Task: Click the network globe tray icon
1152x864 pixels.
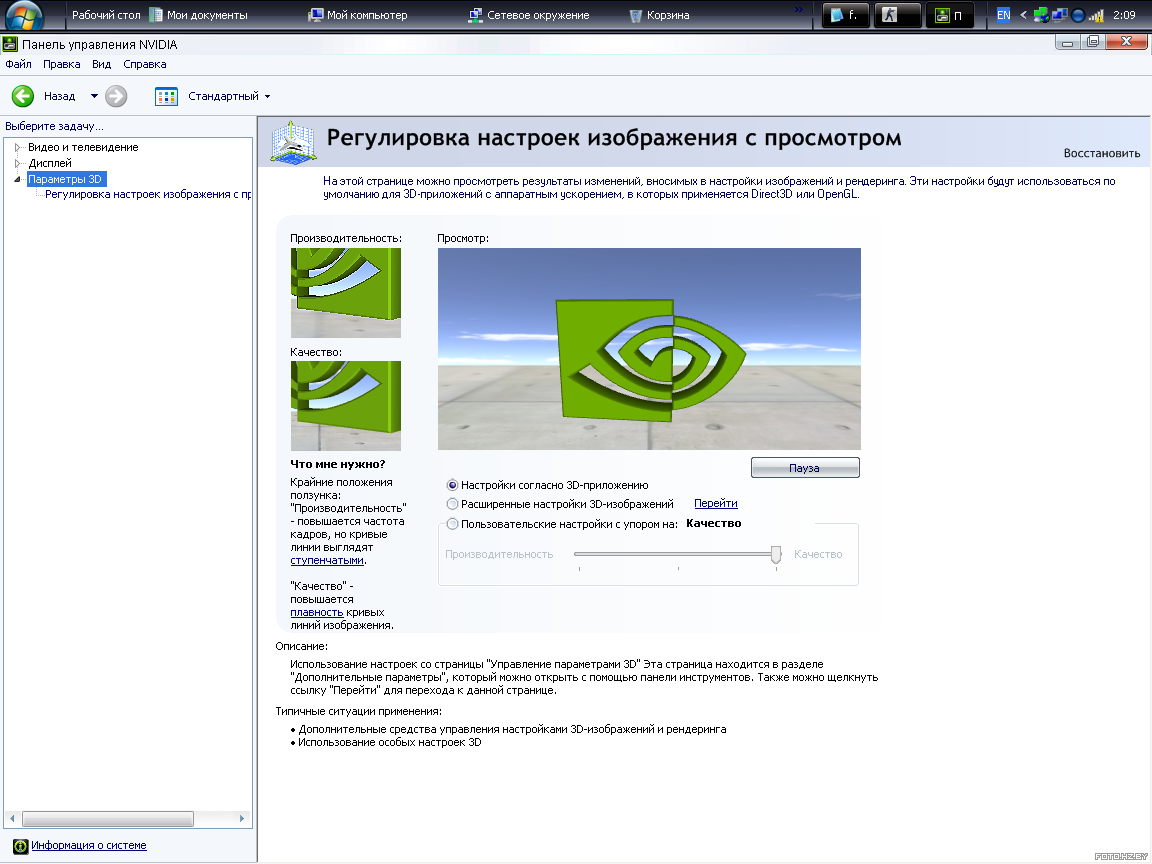Action: [1041, 15]
